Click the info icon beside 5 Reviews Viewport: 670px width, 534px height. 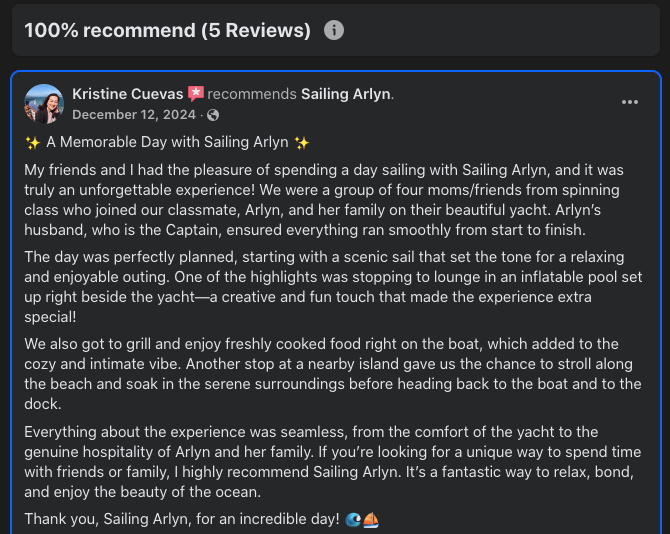tap(334, 31)
